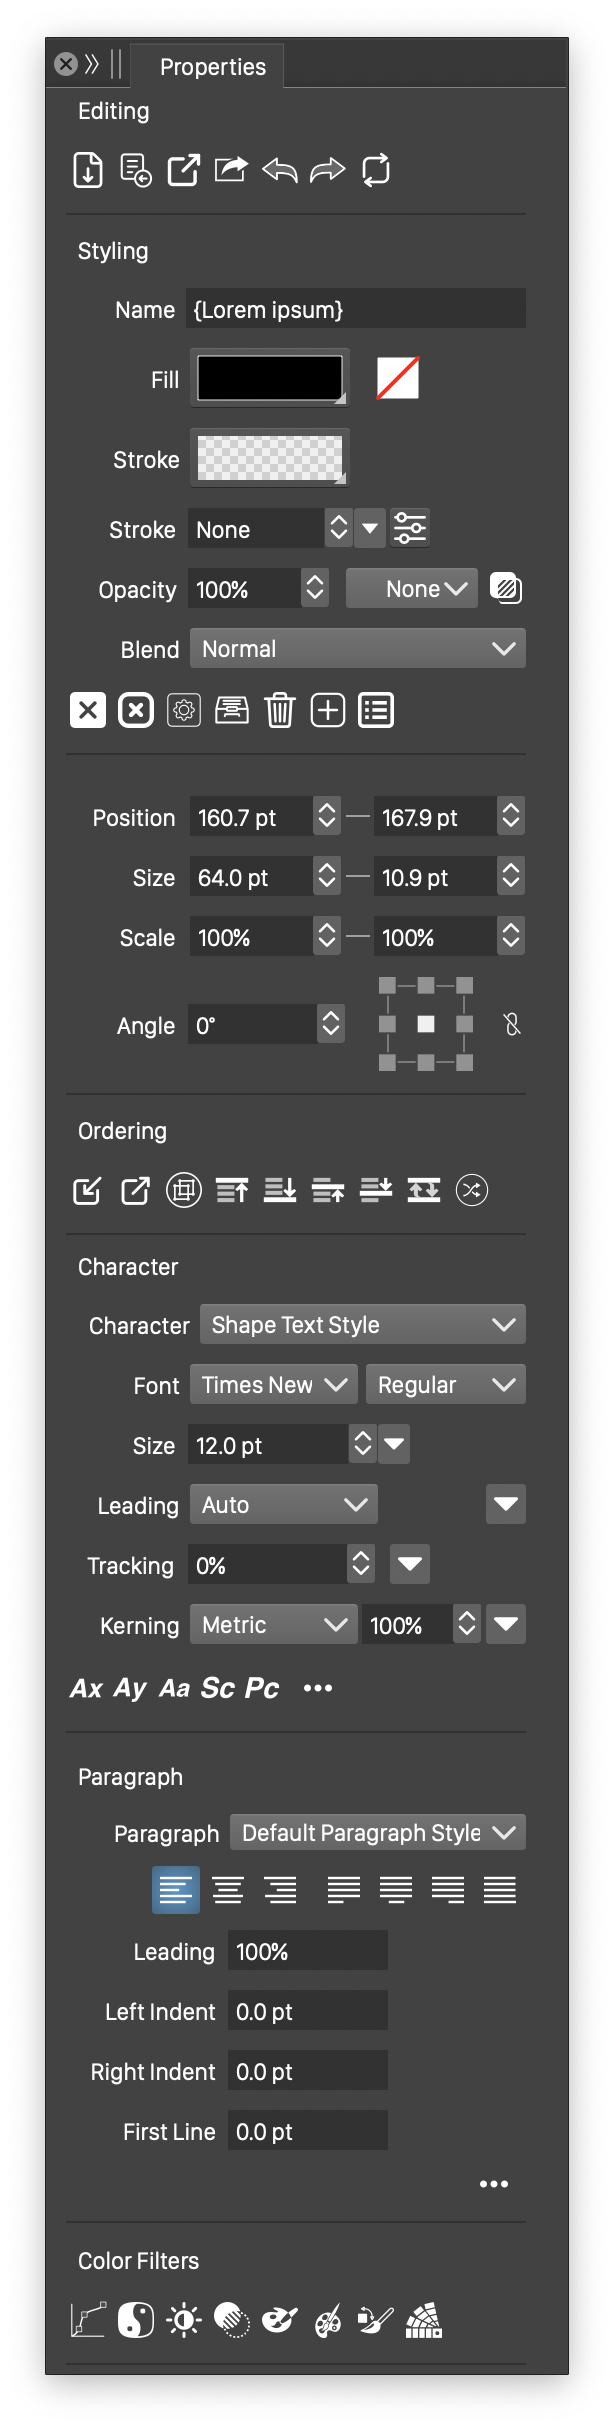The image size is (614, 2428).
Task: Open the Blend mode Normal dropdown
Action: coord(358,649)
